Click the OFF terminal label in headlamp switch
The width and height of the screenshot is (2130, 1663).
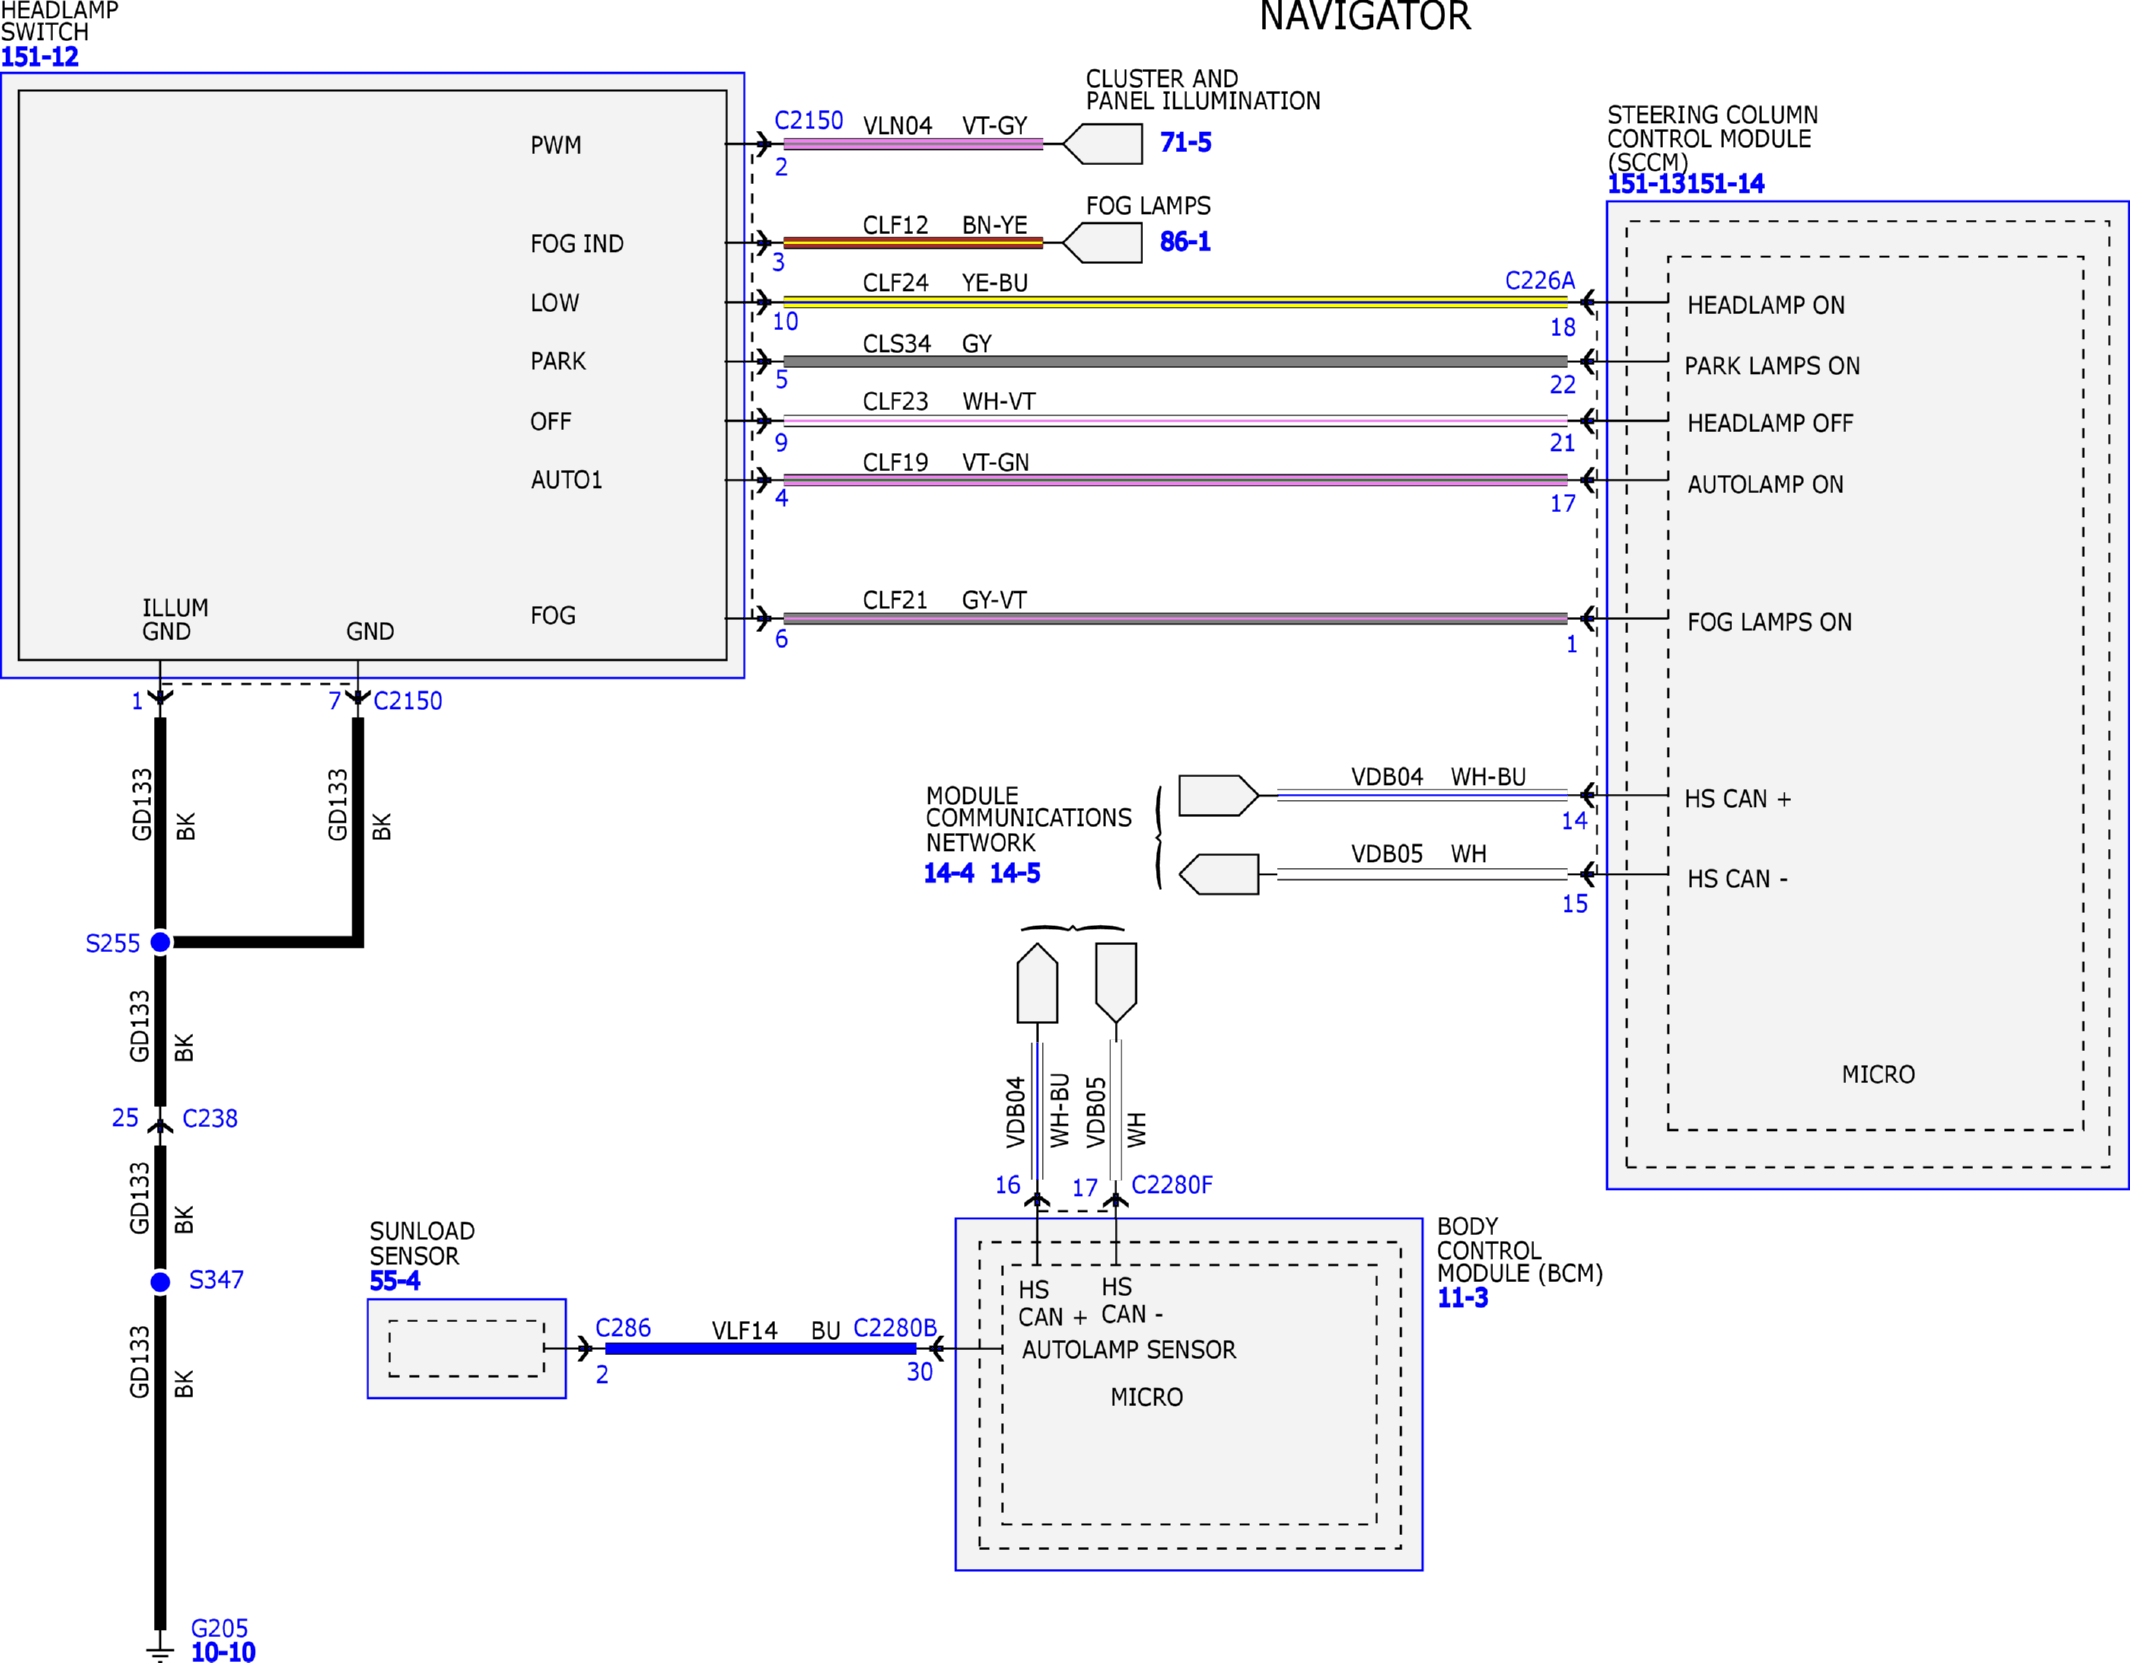pos(551,422)
